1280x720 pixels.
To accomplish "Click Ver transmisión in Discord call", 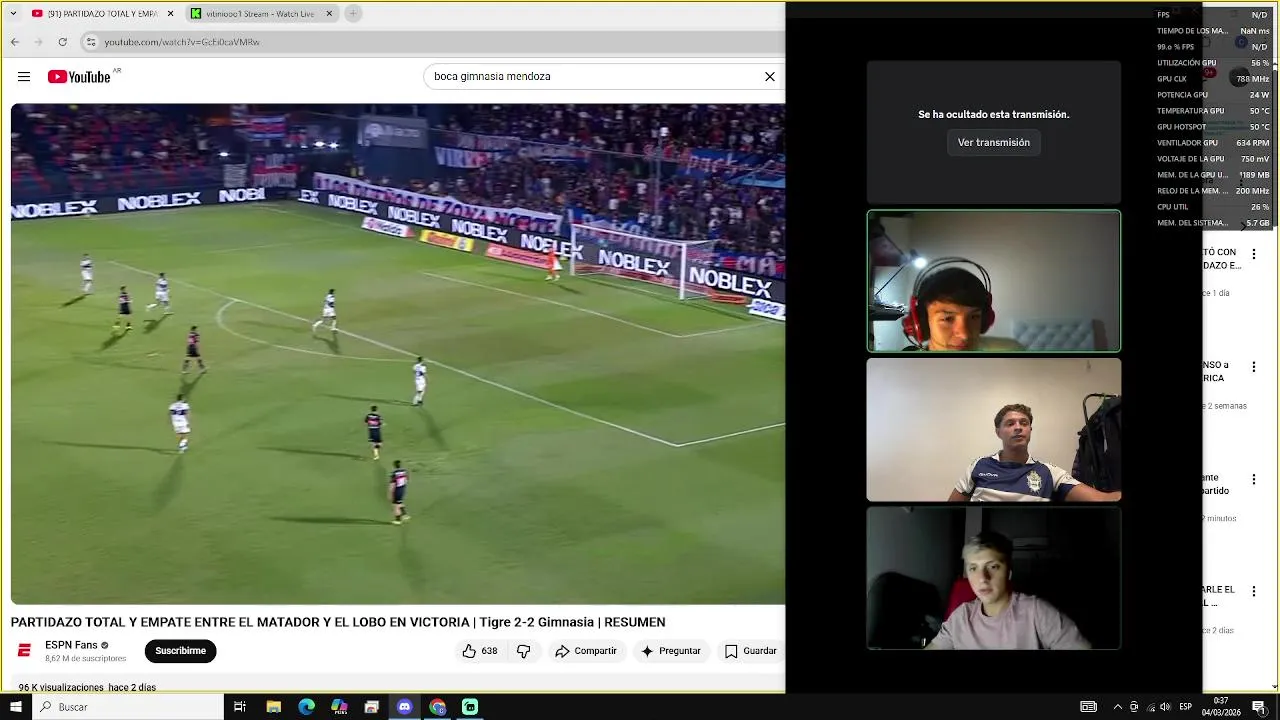I will tap(994, 143).
